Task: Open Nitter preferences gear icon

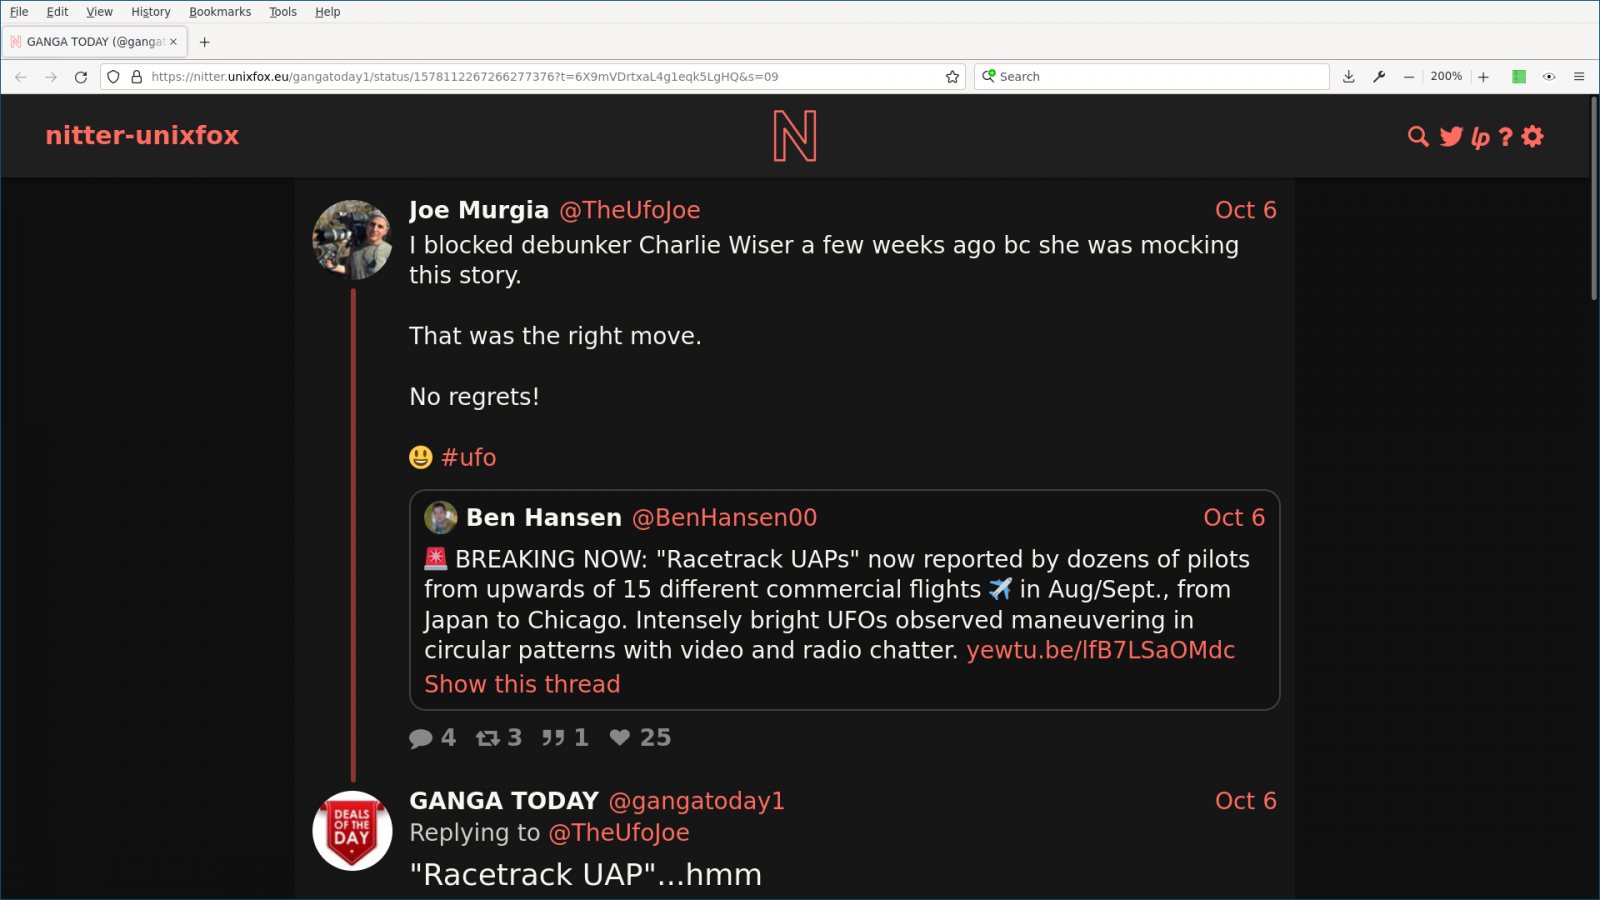Action: click(1533, 137)
